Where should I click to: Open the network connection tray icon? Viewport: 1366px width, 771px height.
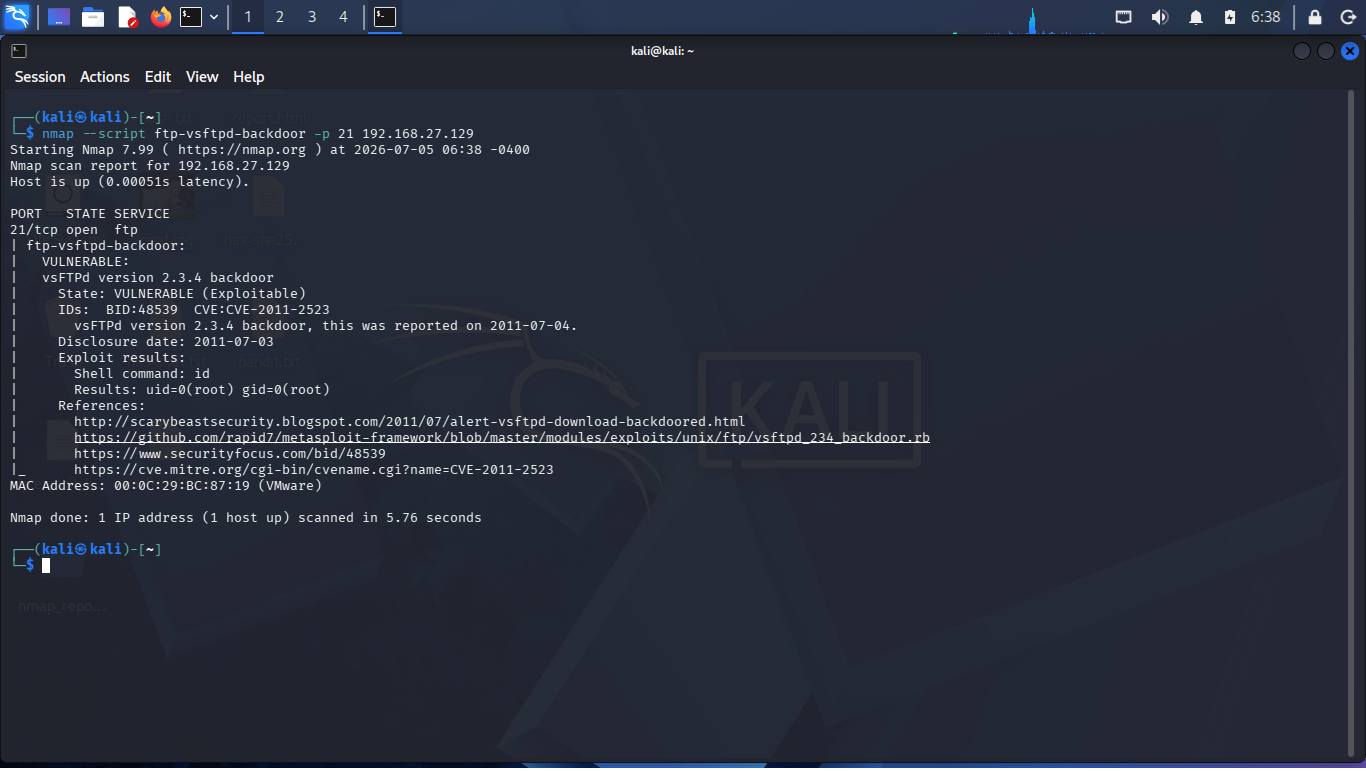point(1124,17)
